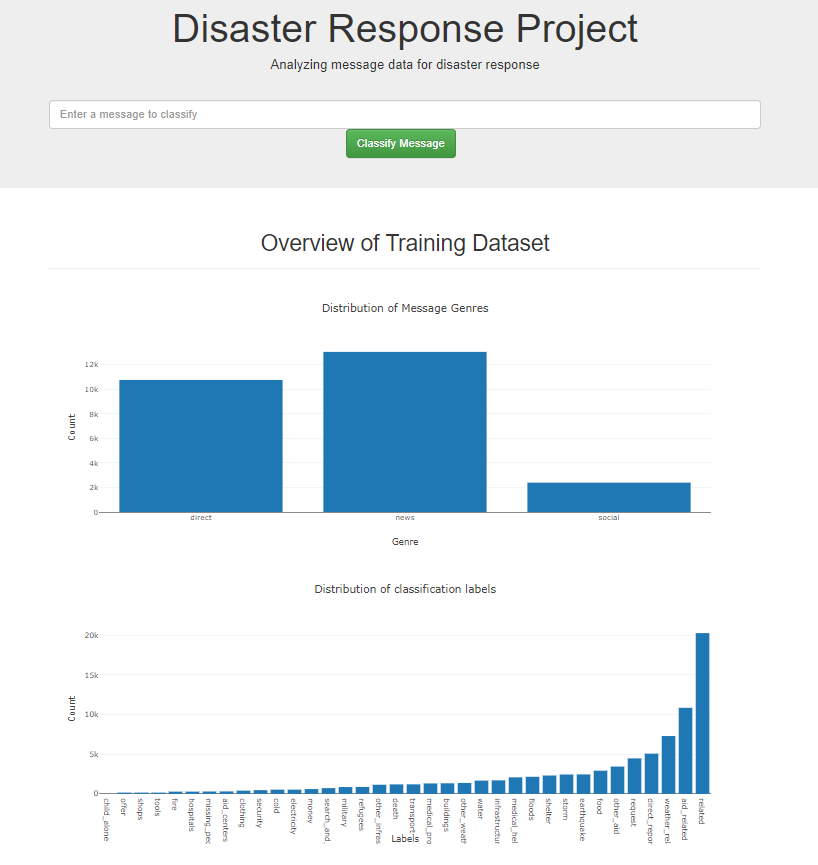This screenshot has height=865, width=818.
Task: Click the '12k' y-axis tick in genres chart
Action: click(92, 365)
